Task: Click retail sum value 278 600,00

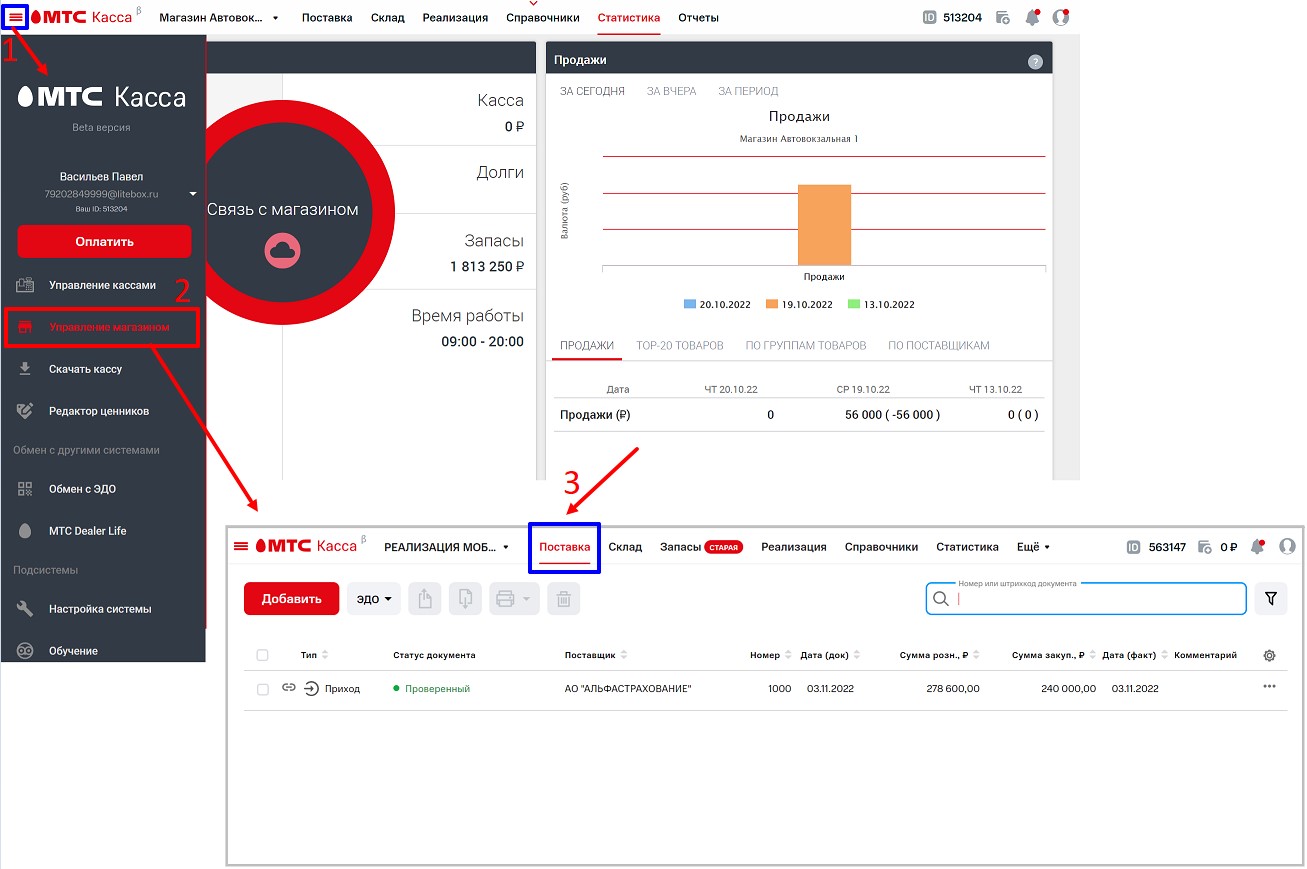Action: click(953, 689)
